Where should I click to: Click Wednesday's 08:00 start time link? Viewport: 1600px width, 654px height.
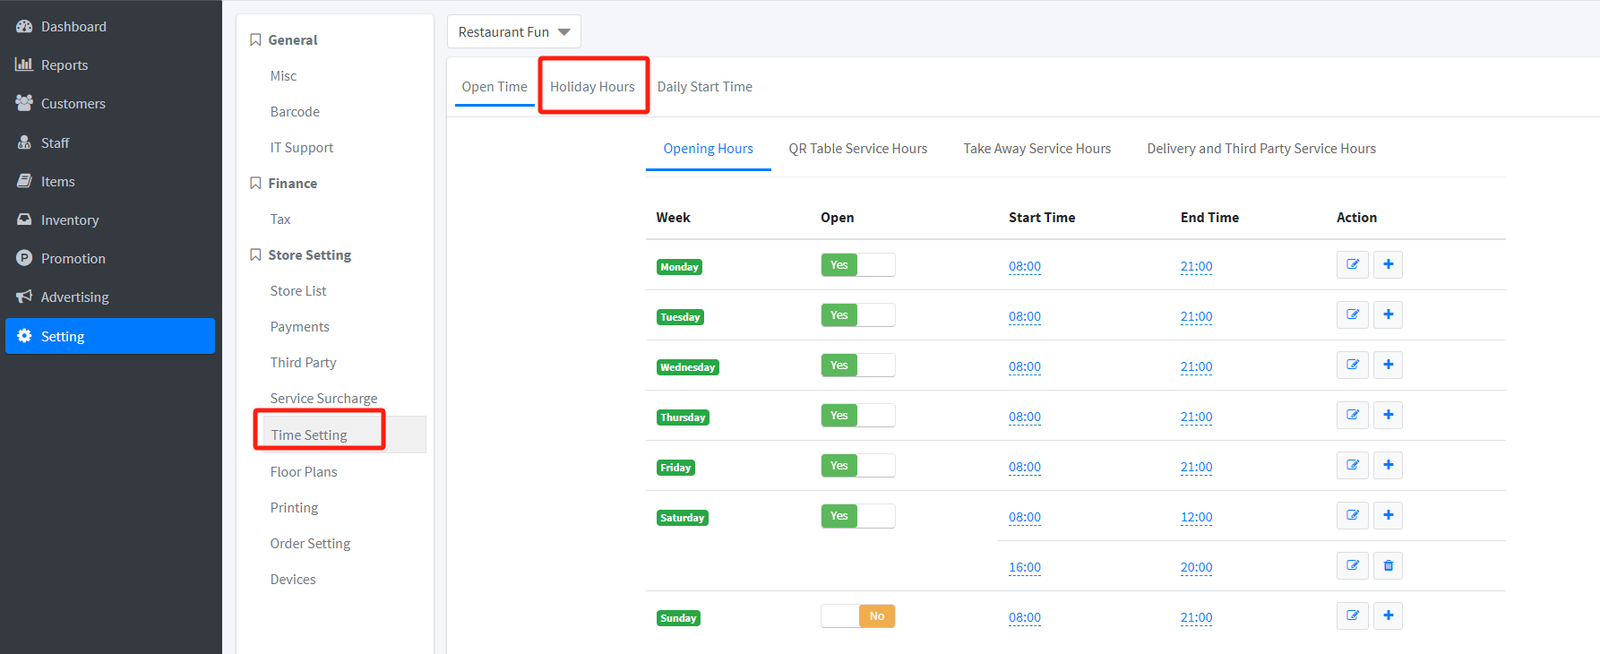(x=1024, y=367)
